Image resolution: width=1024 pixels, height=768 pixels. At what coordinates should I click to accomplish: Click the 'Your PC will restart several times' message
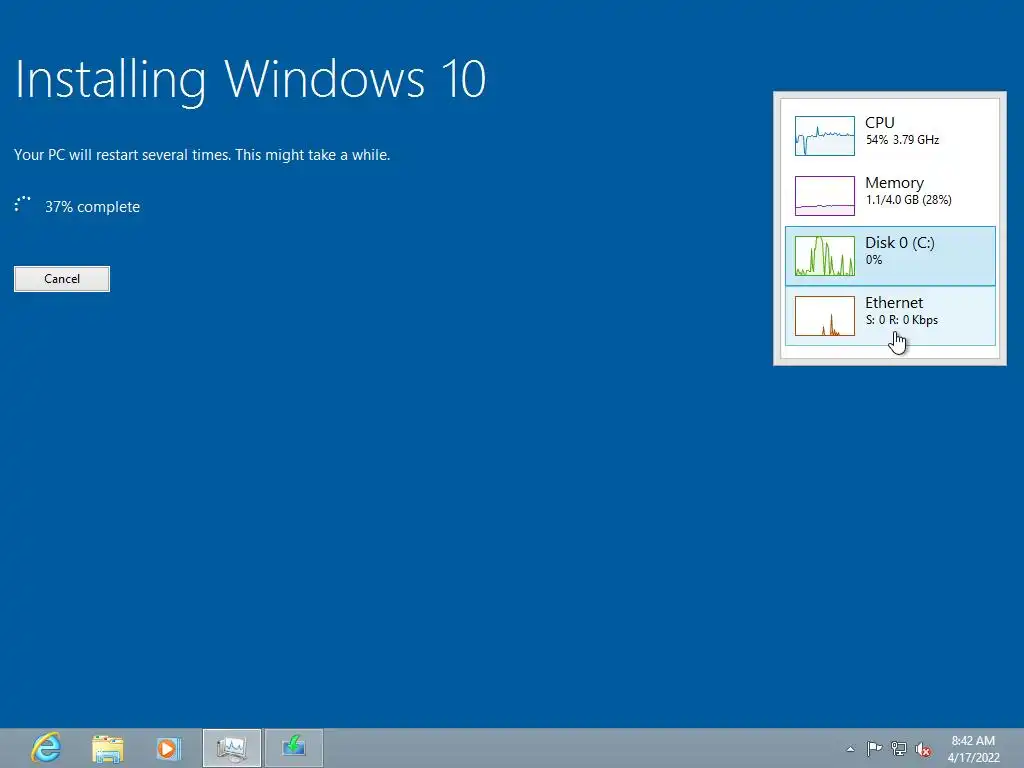click(x=202, y=155)
